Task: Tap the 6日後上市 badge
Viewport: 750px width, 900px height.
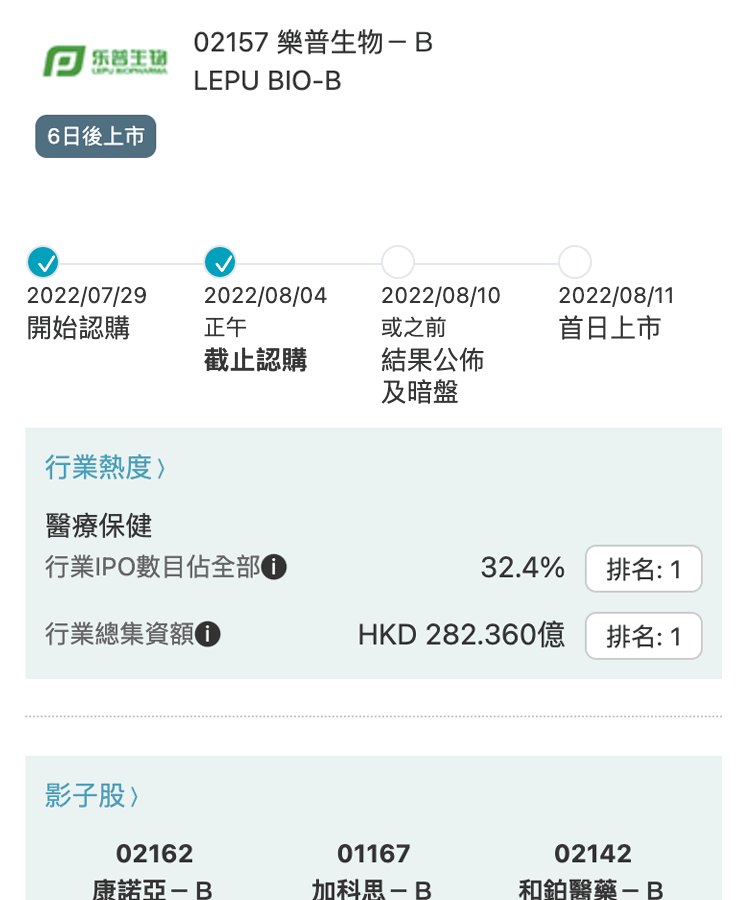Action: click(x=96, y=137)
